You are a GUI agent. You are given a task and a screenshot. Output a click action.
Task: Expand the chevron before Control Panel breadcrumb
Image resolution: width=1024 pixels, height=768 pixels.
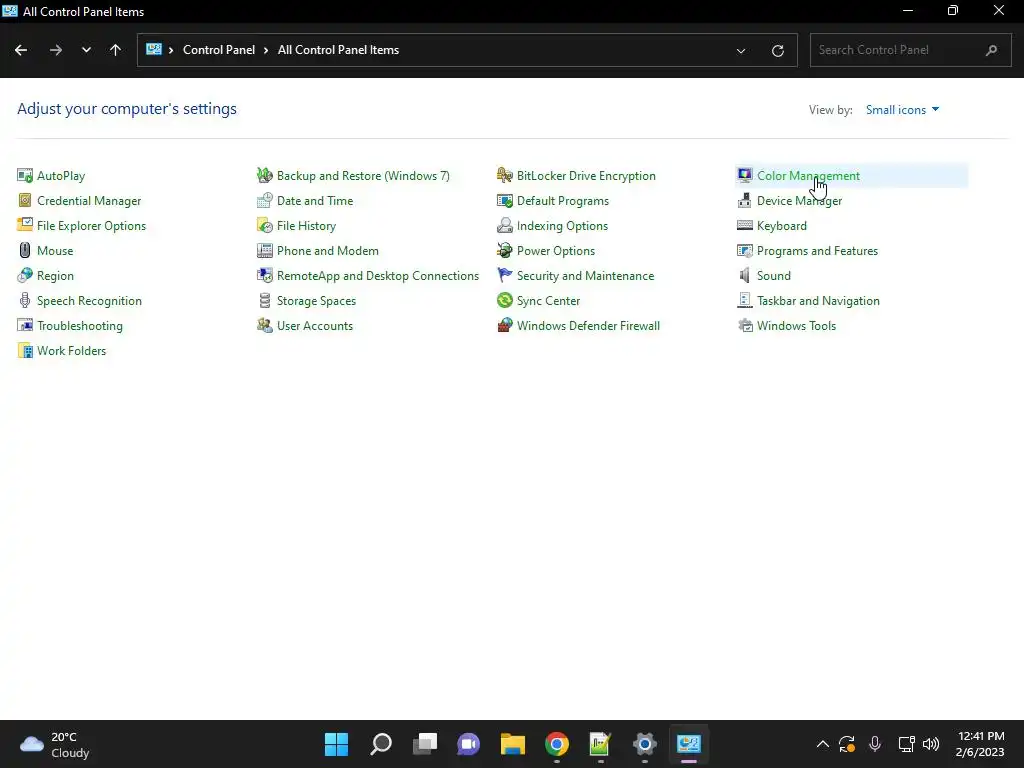pyautogui.click(x=171, y=50)
